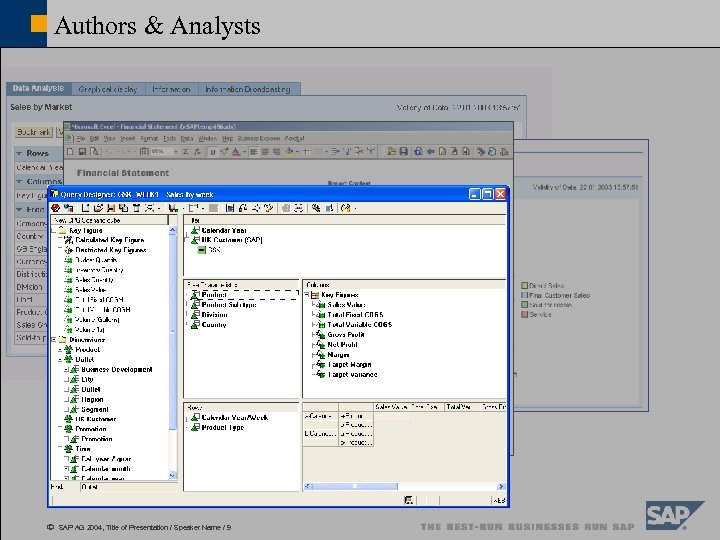Open the Excel Business Explorer menu

tap(259, 138)
